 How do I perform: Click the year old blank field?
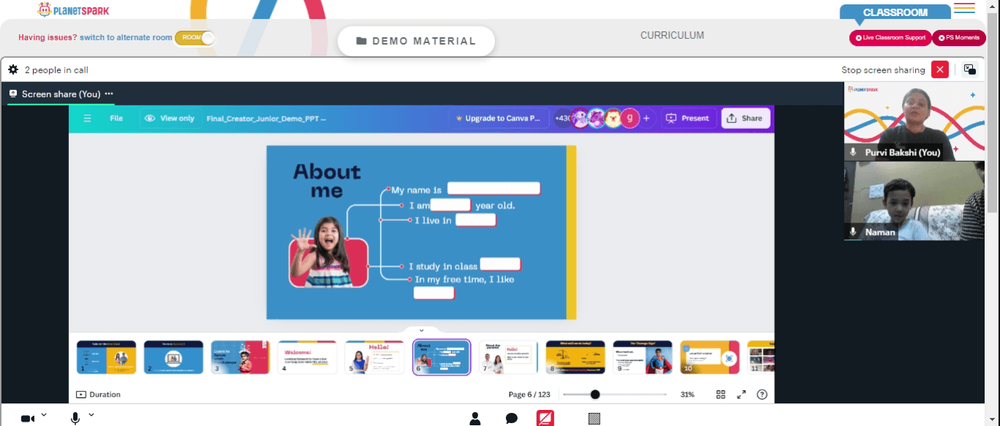[x=450, y=205]
